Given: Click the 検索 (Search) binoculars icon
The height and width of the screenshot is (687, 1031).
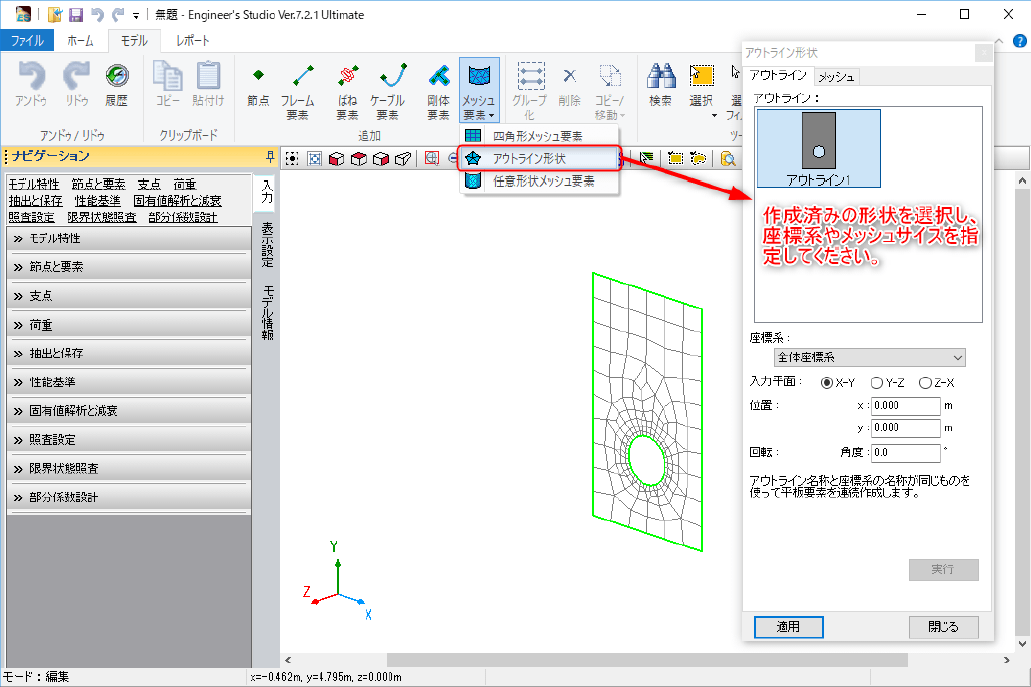Looking at the screenshot, I should pyautogui.click(x=660, y=83).
